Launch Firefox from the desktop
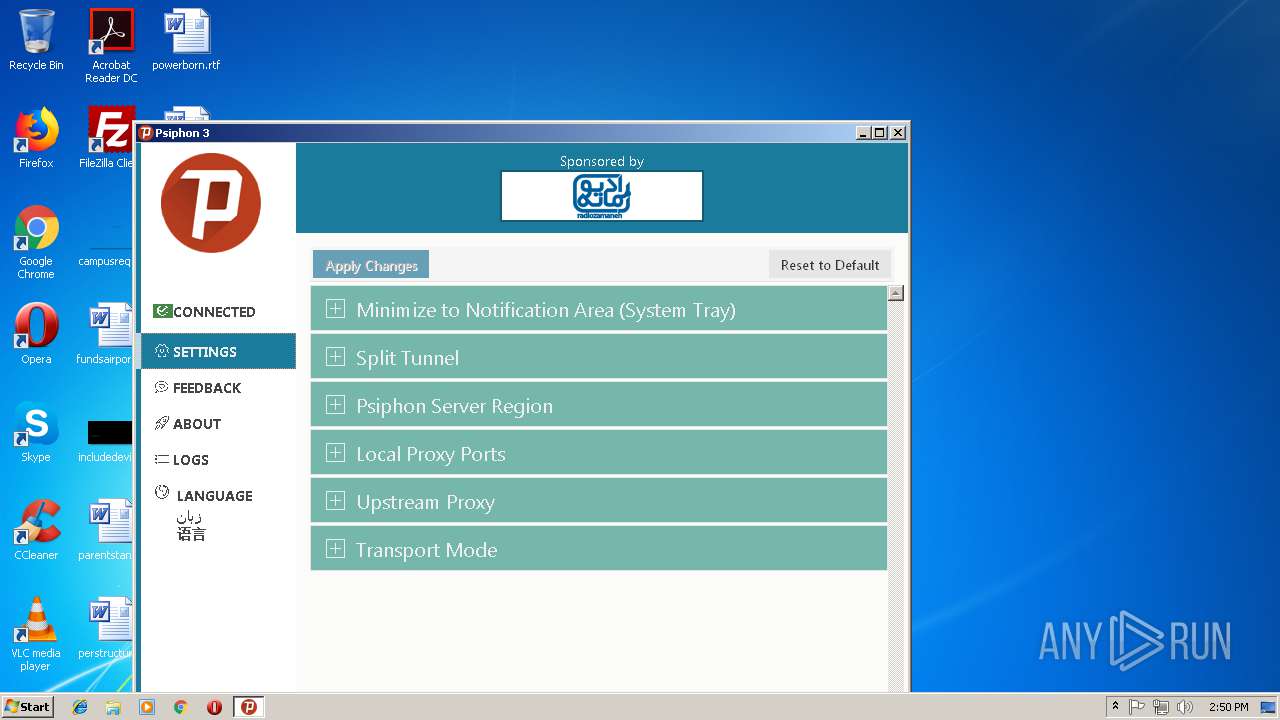 click(x=36, y=138)
